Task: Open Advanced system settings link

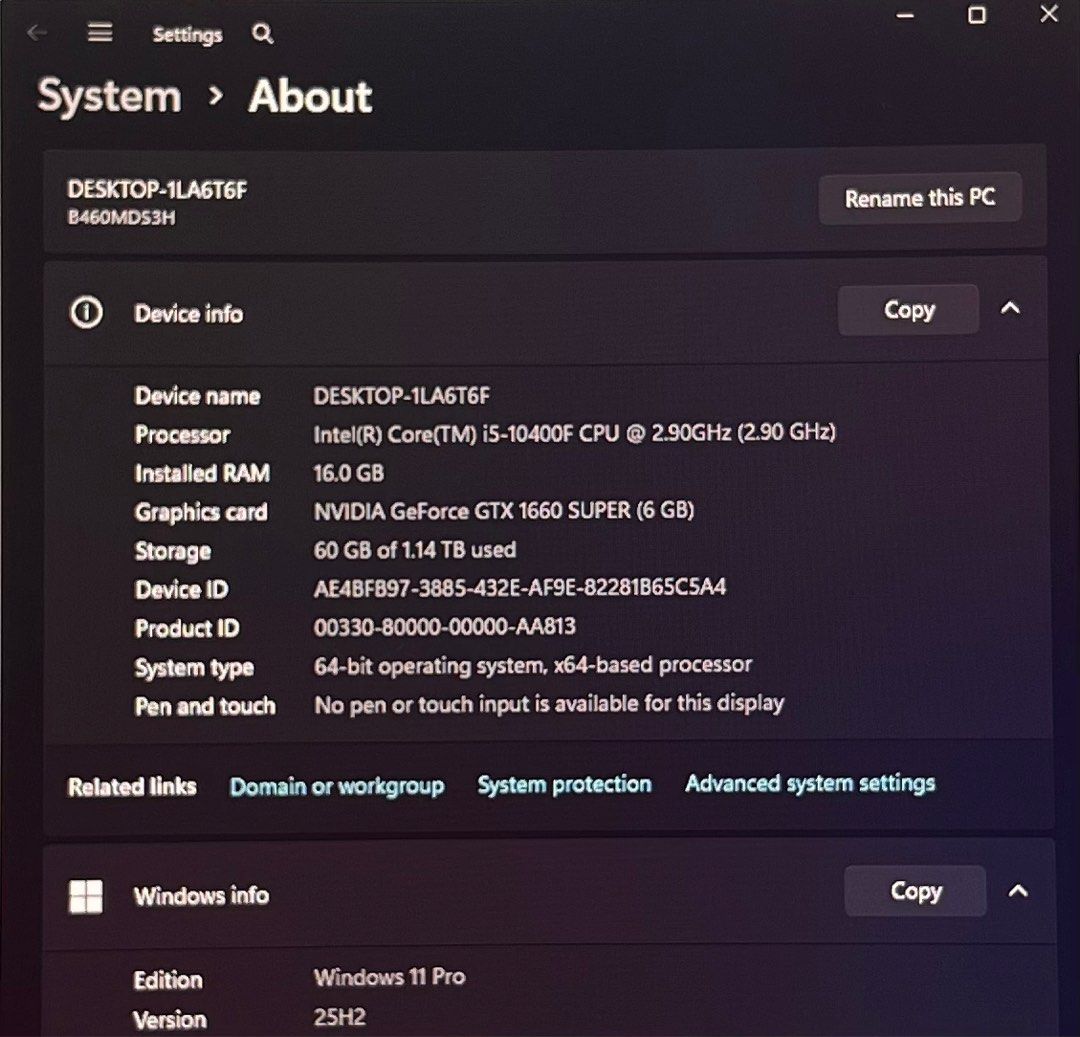Action: click(x=810, y=783)
